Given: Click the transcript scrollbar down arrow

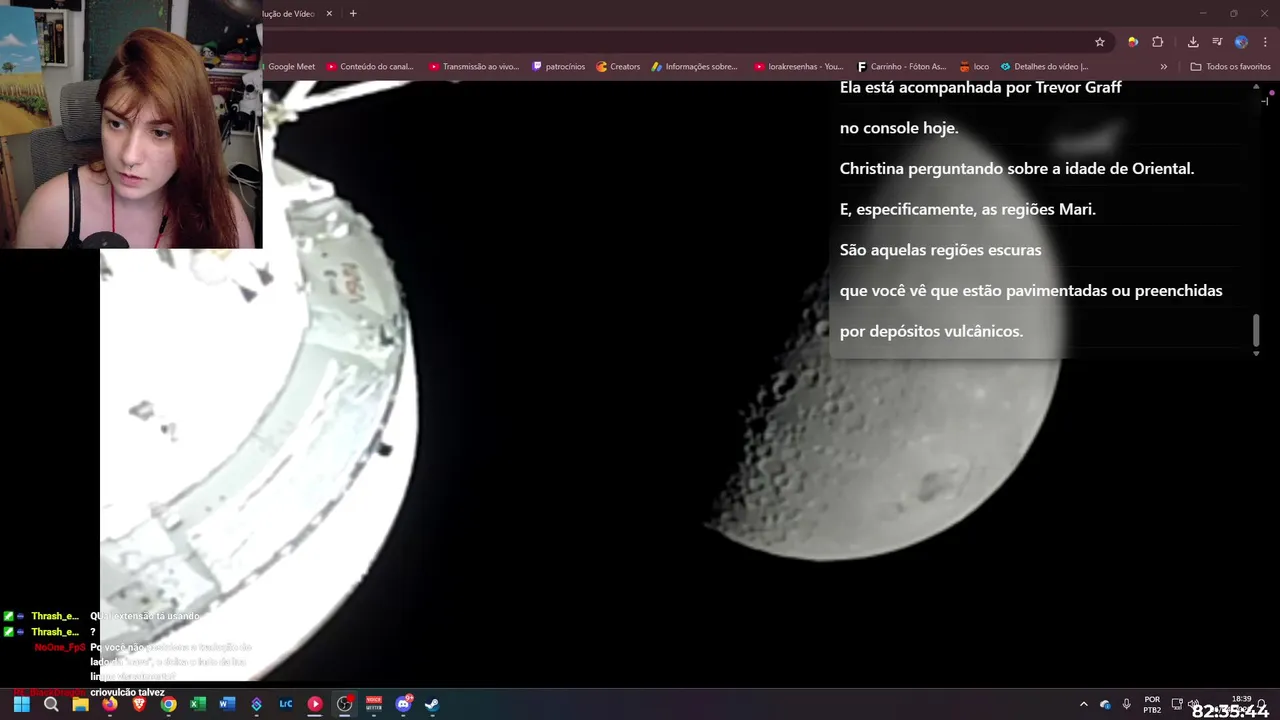Looking at the screenshot, I should (1256, 353).
